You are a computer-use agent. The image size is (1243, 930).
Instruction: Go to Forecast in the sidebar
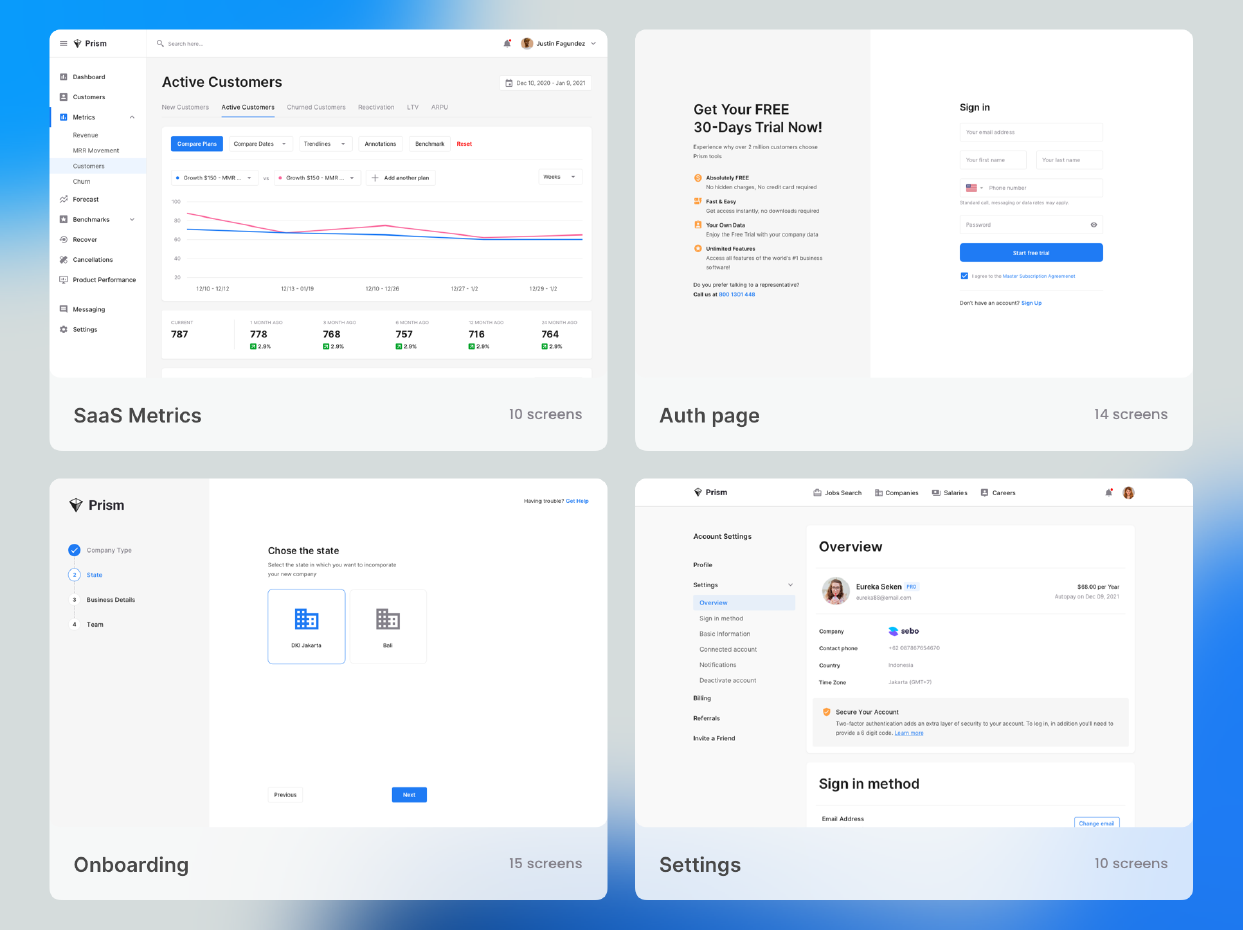[x=85, y=199]
